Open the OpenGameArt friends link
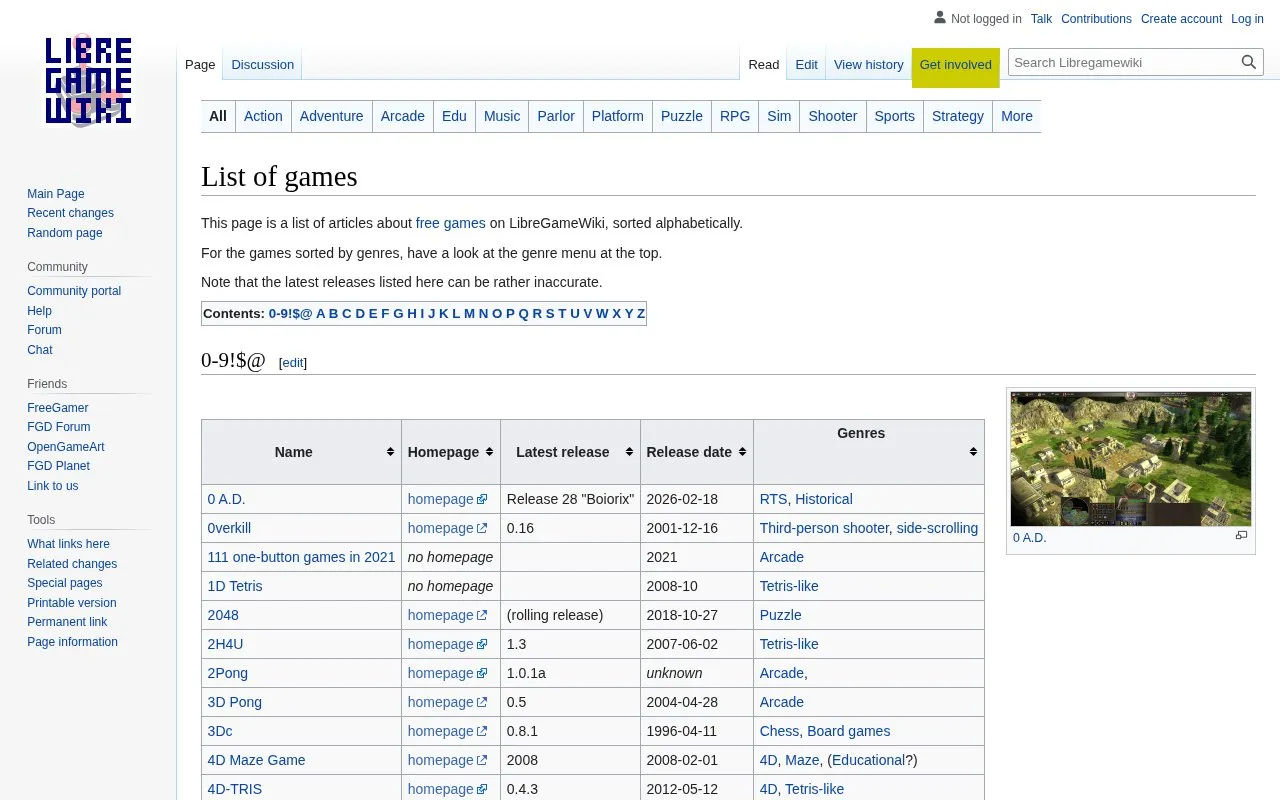Screen dimensions: 1280x800 click(66, 447)
